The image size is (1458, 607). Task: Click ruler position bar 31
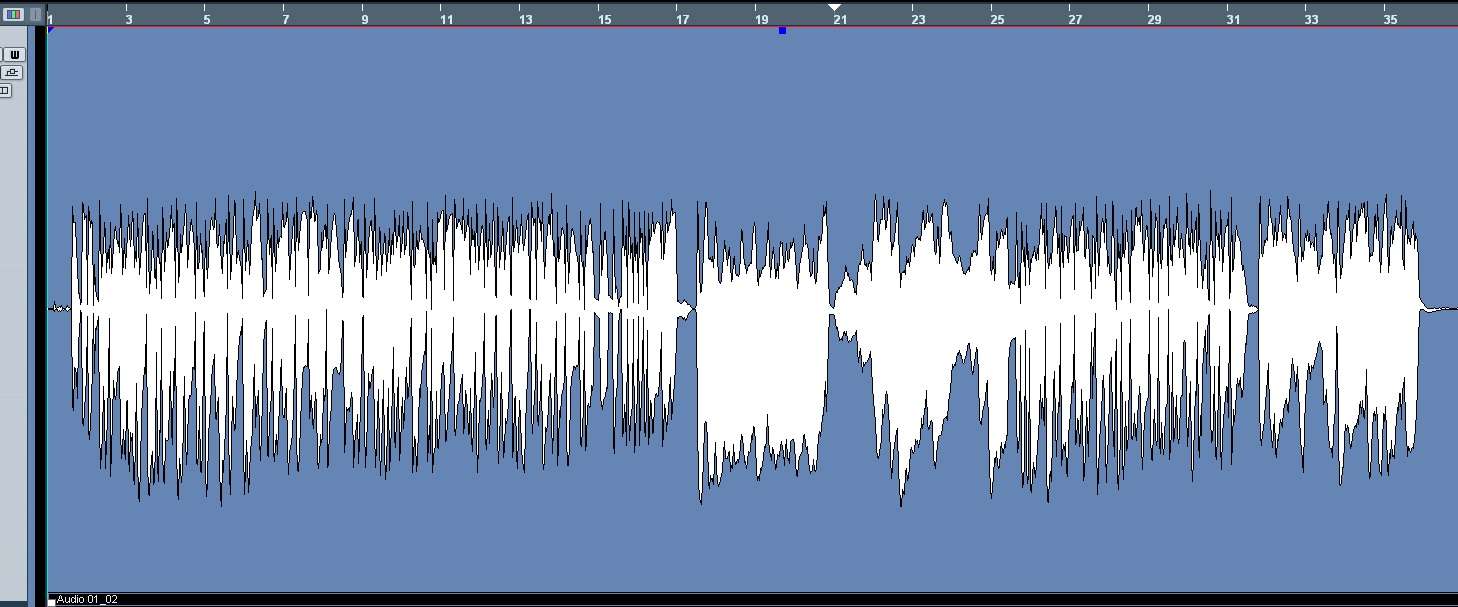coord(1233,19)
